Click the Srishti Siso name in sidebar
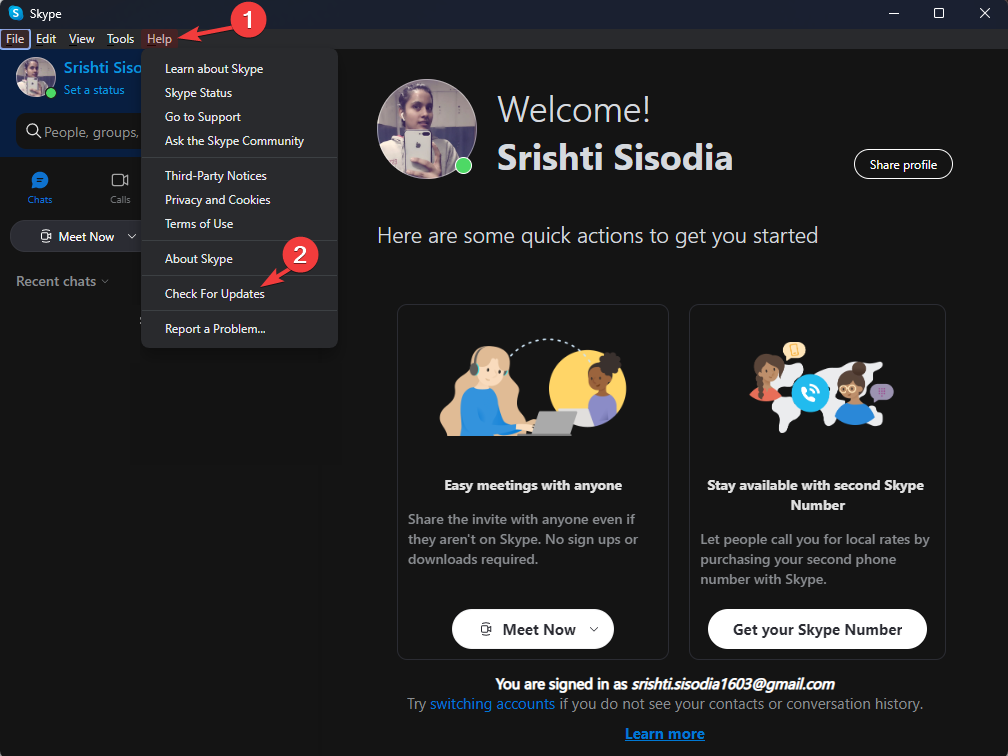This screenshot has width=1008, height=756. click(102, 68)
